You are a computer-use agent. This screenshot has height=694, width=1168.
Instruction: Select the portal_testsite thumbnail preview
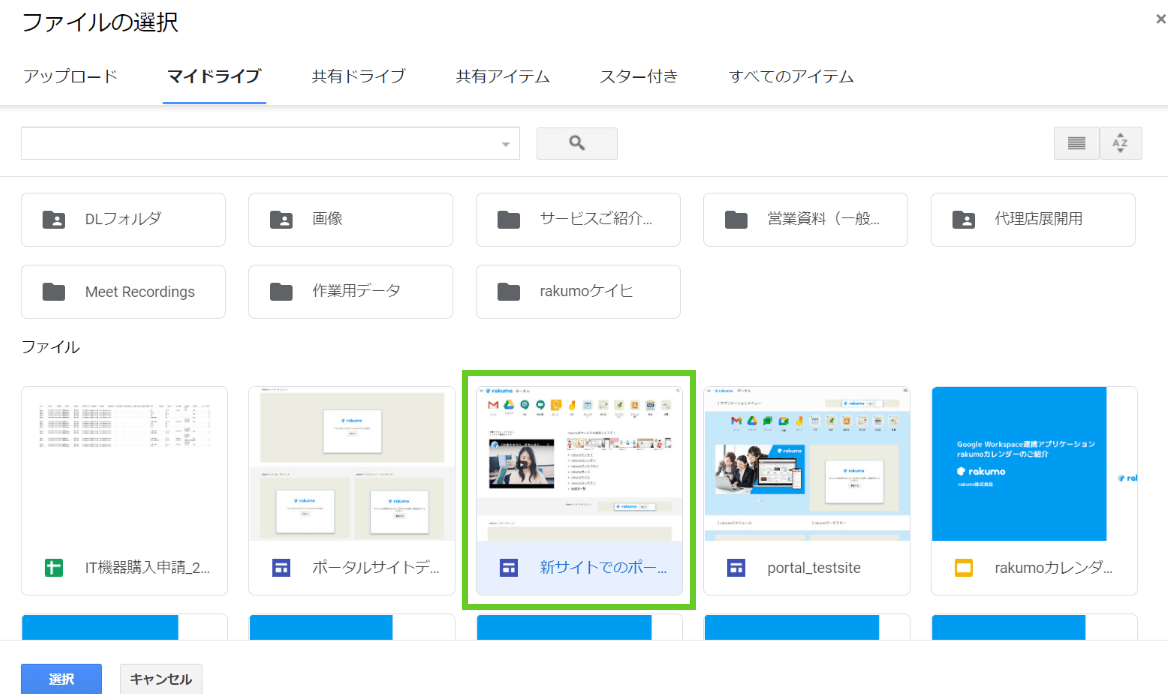point(807,464)
